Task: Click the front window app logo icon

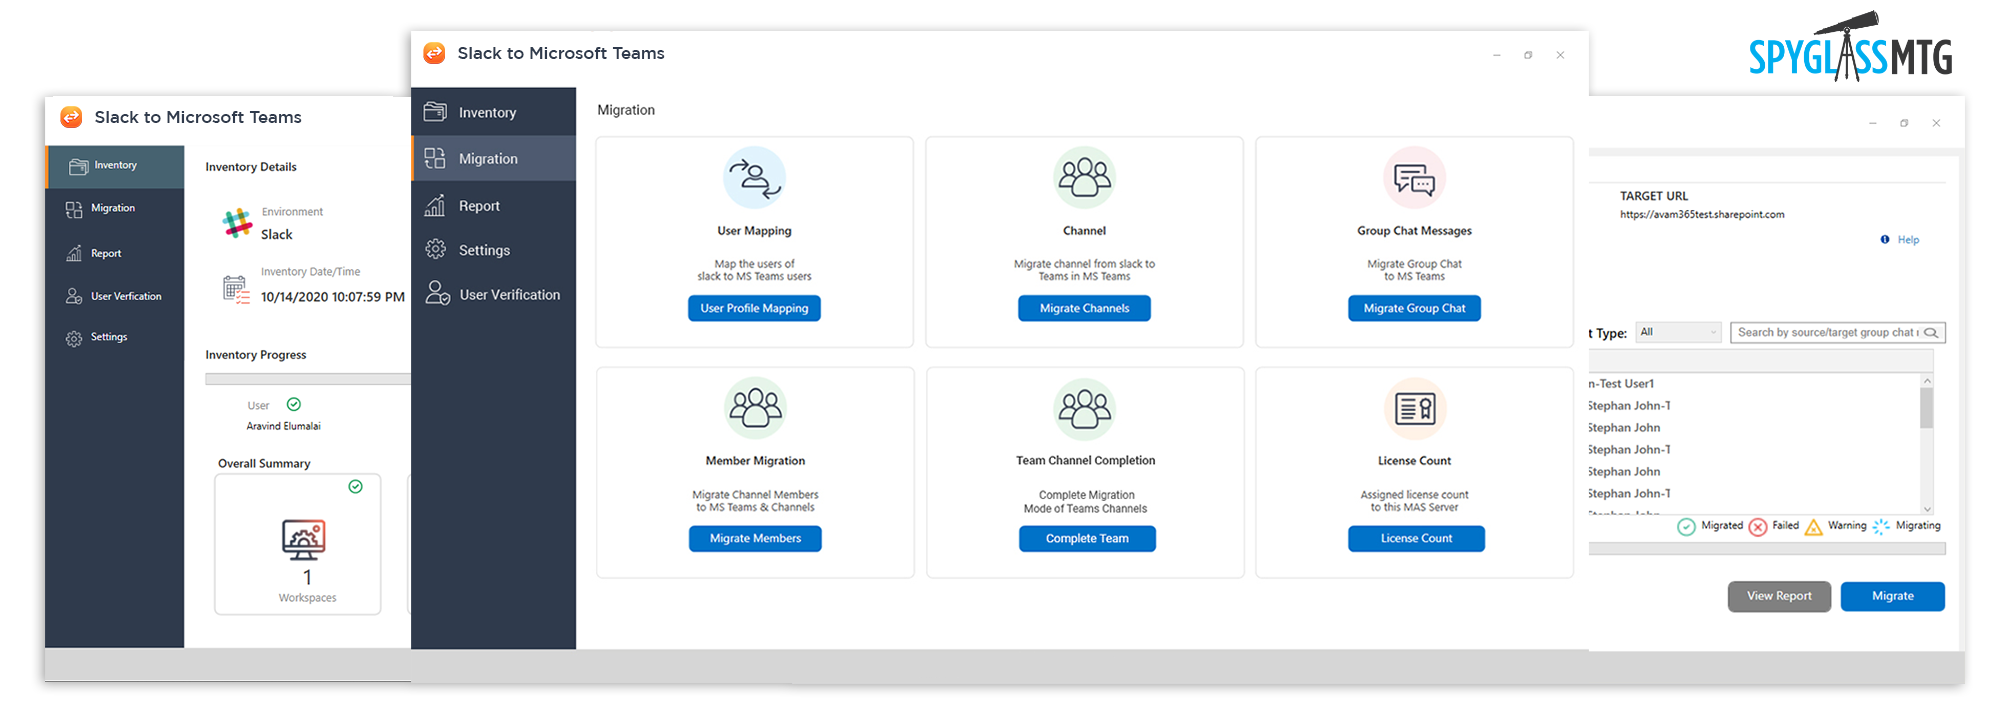Action: 434,53
